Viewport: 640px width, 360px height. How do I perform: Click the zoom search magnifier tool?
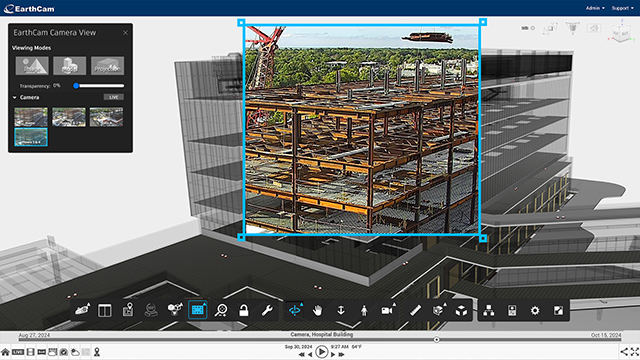pyautogui.click(x=221, y=311)
